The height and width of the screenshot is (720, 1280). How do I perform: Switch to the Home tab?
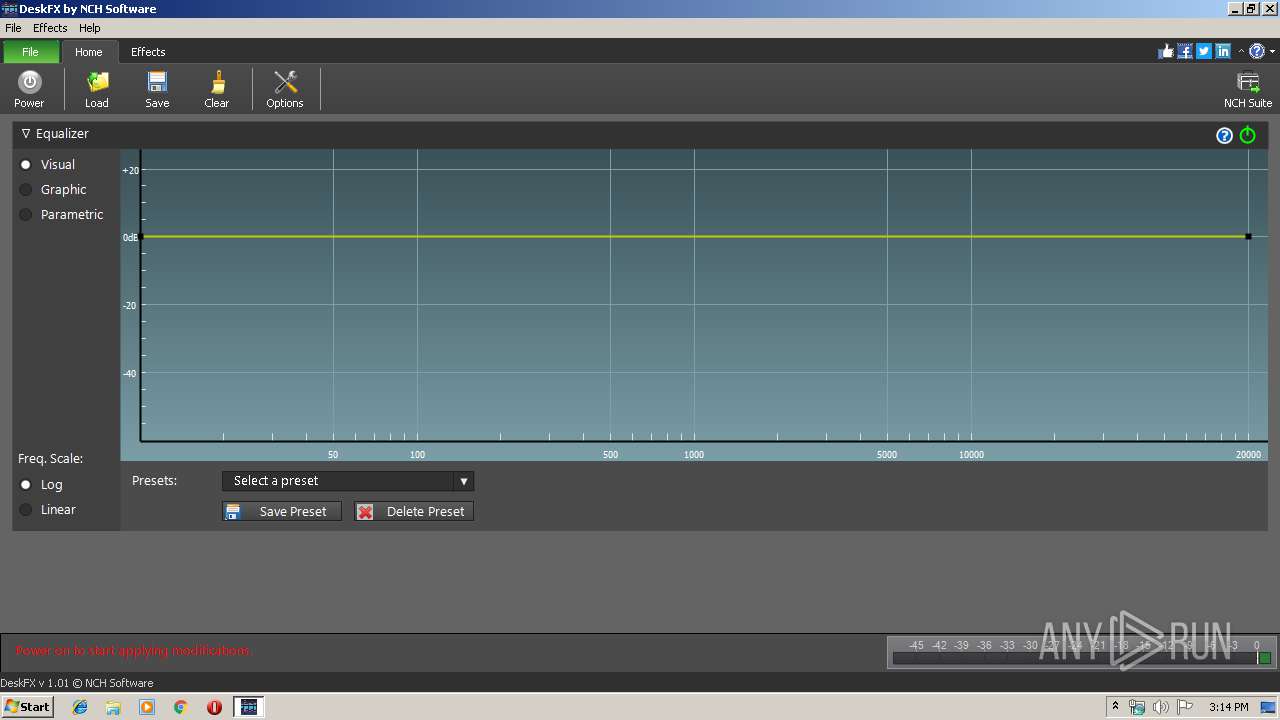pos(89,52)
